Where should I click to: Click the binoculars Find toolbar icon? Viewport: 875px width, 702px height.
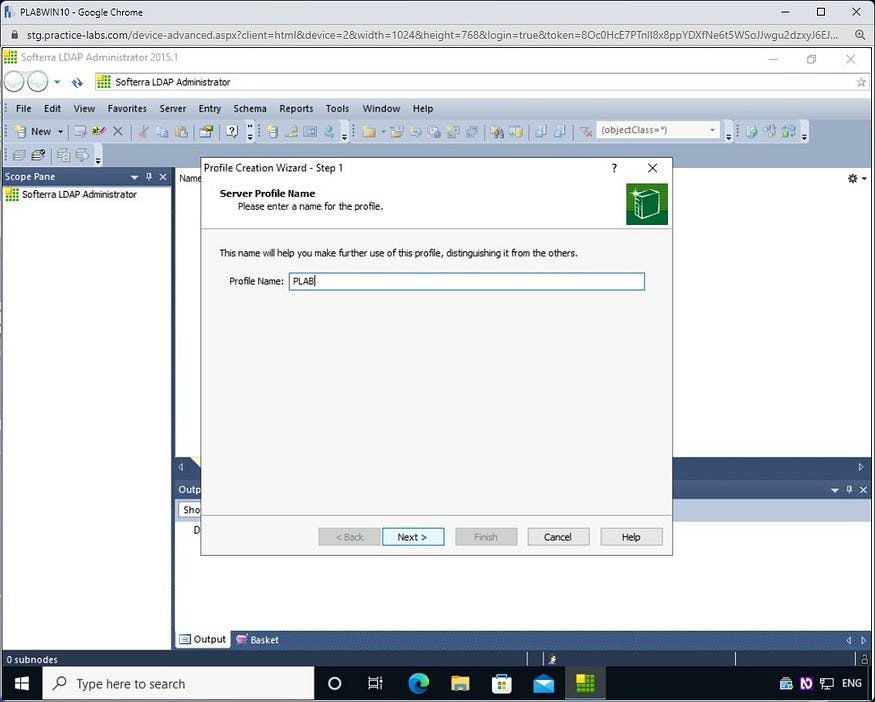tap(497, 132)
